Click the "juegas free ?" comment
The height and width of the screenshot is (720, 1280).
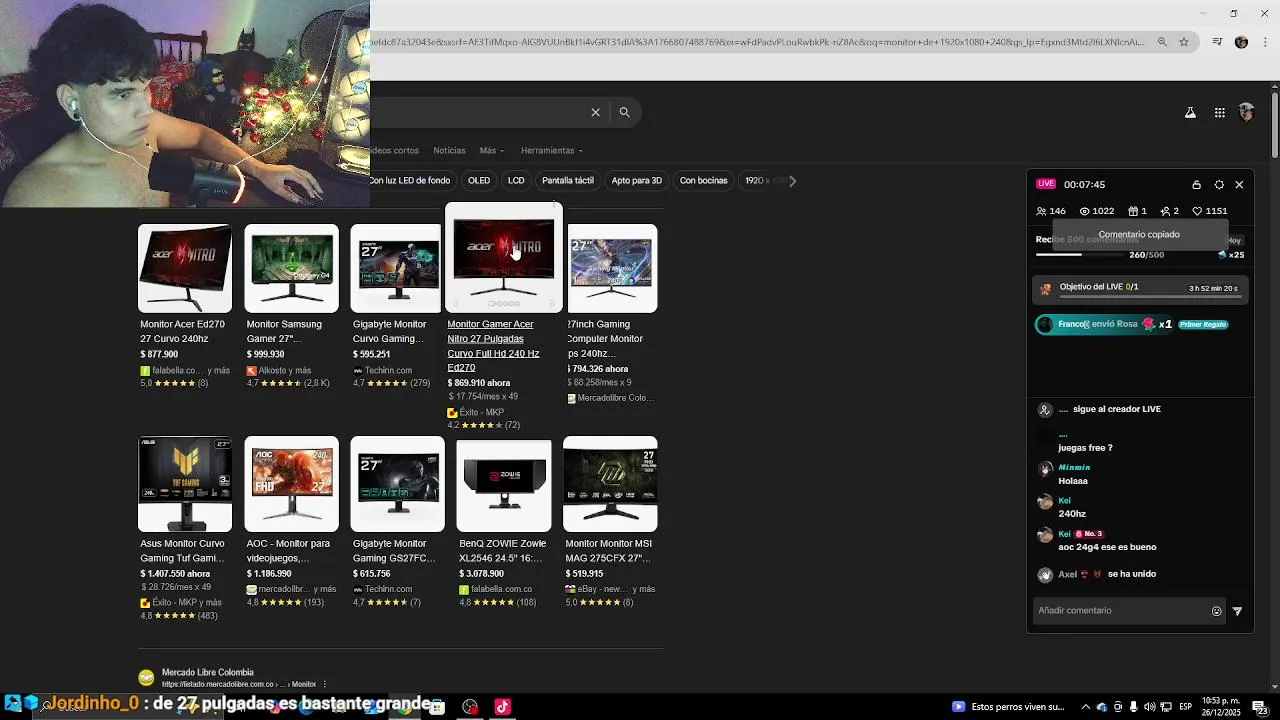[x=1085, y=448]
